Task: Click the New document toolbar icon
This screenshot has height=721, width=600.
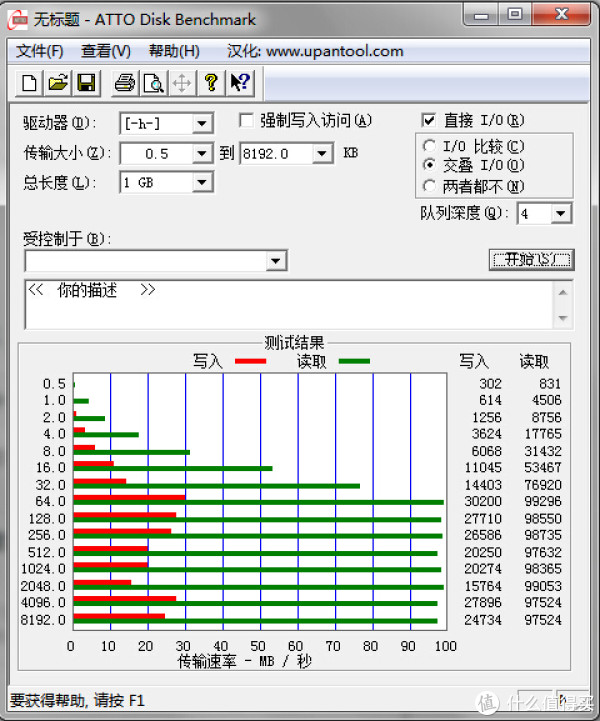Action: click(x=29, y=83)
